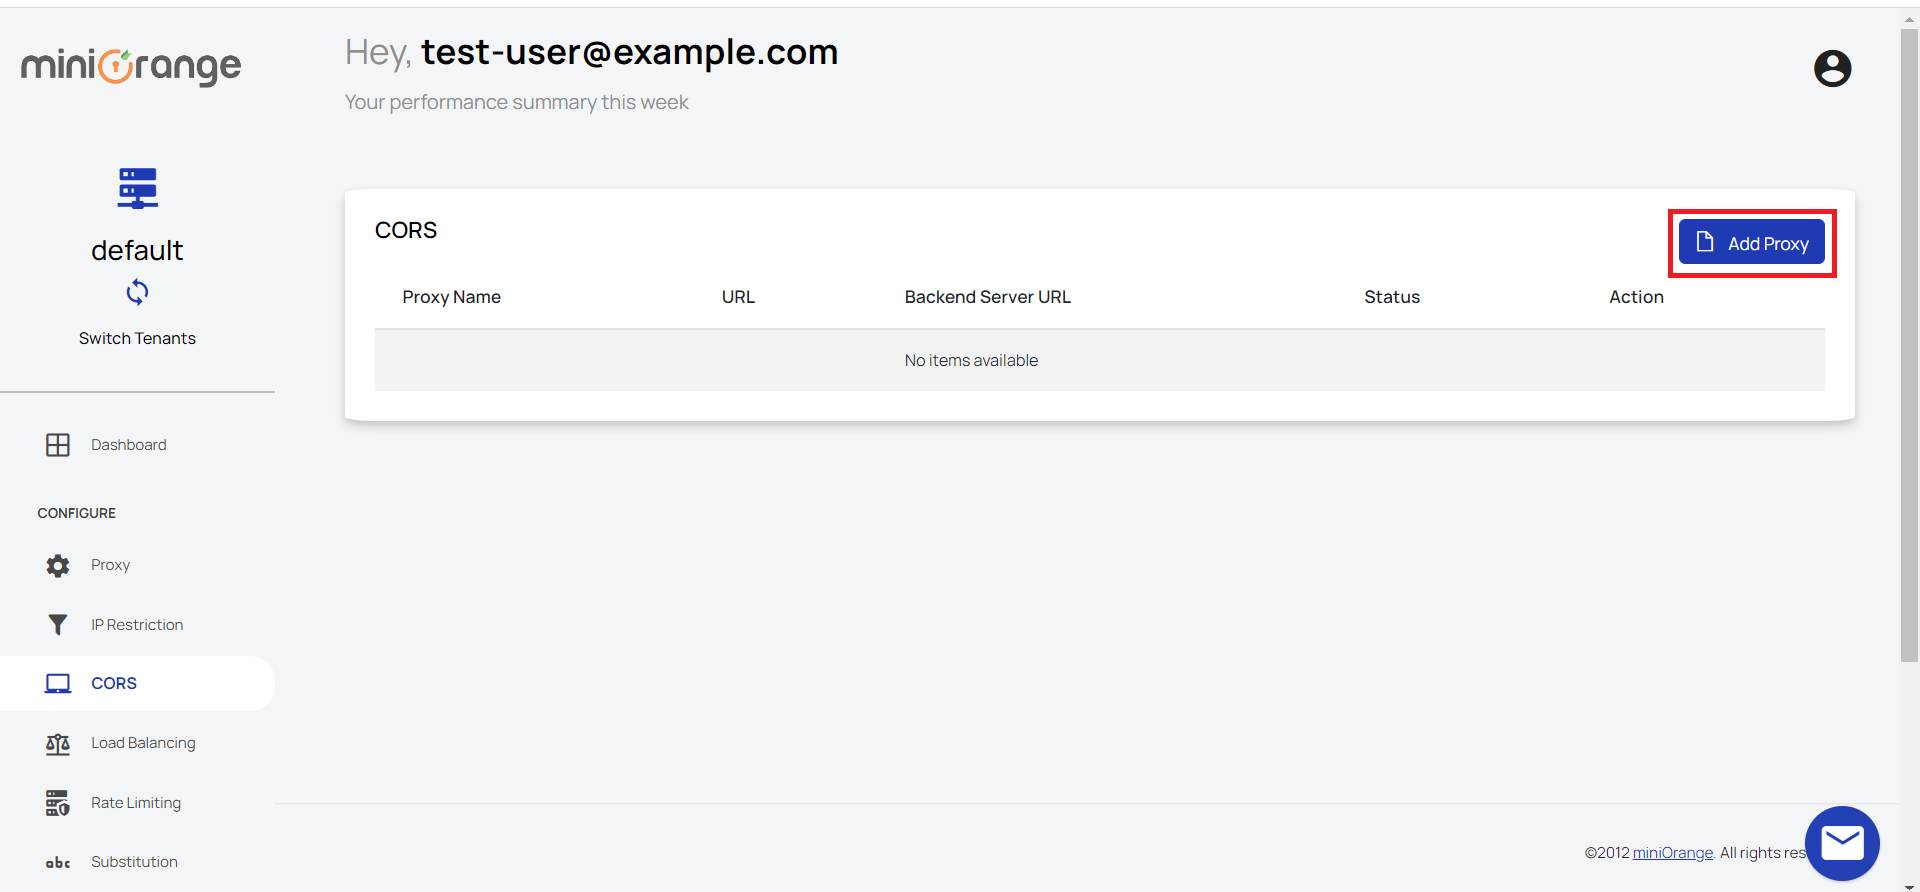This screenshot has width=1920, height=892.
Task: Click the scrollbar down arrow
Action: pyautogui.click(x=1909, y=886)
